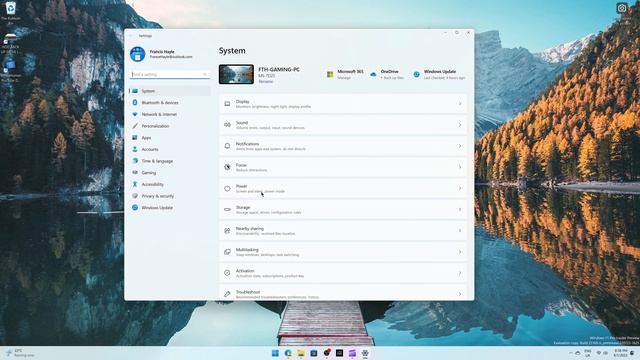
Task: Click the Sound speaker icon
Action: (x=227, y=125)
